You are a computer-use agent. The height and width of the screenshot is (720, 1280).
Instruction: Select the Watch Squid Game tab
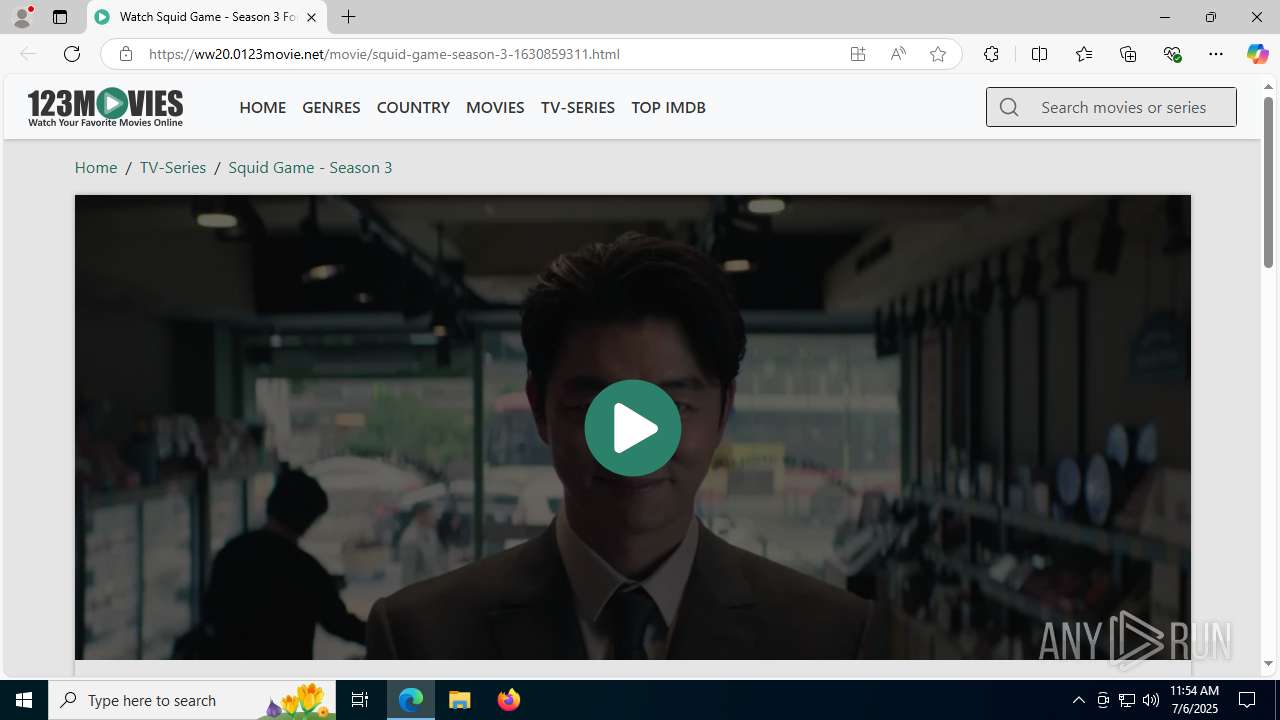point(207,17)
